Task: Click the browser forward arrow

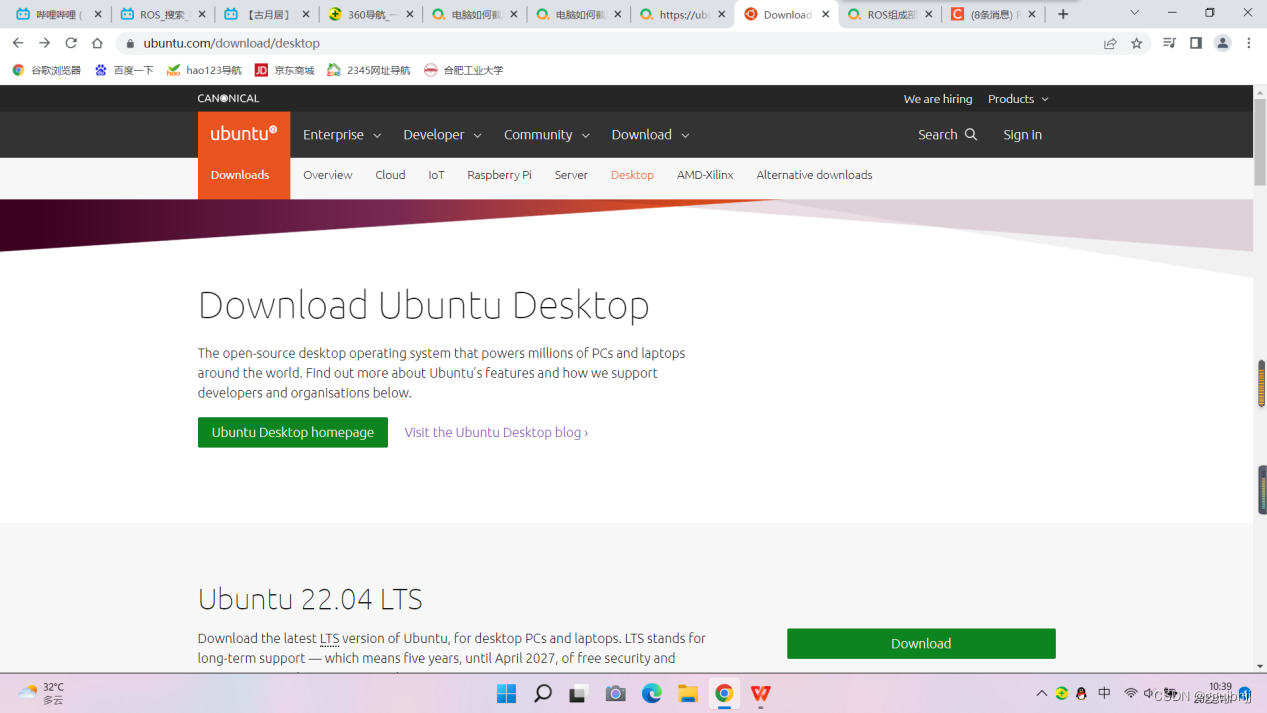Action: [44, 43]
